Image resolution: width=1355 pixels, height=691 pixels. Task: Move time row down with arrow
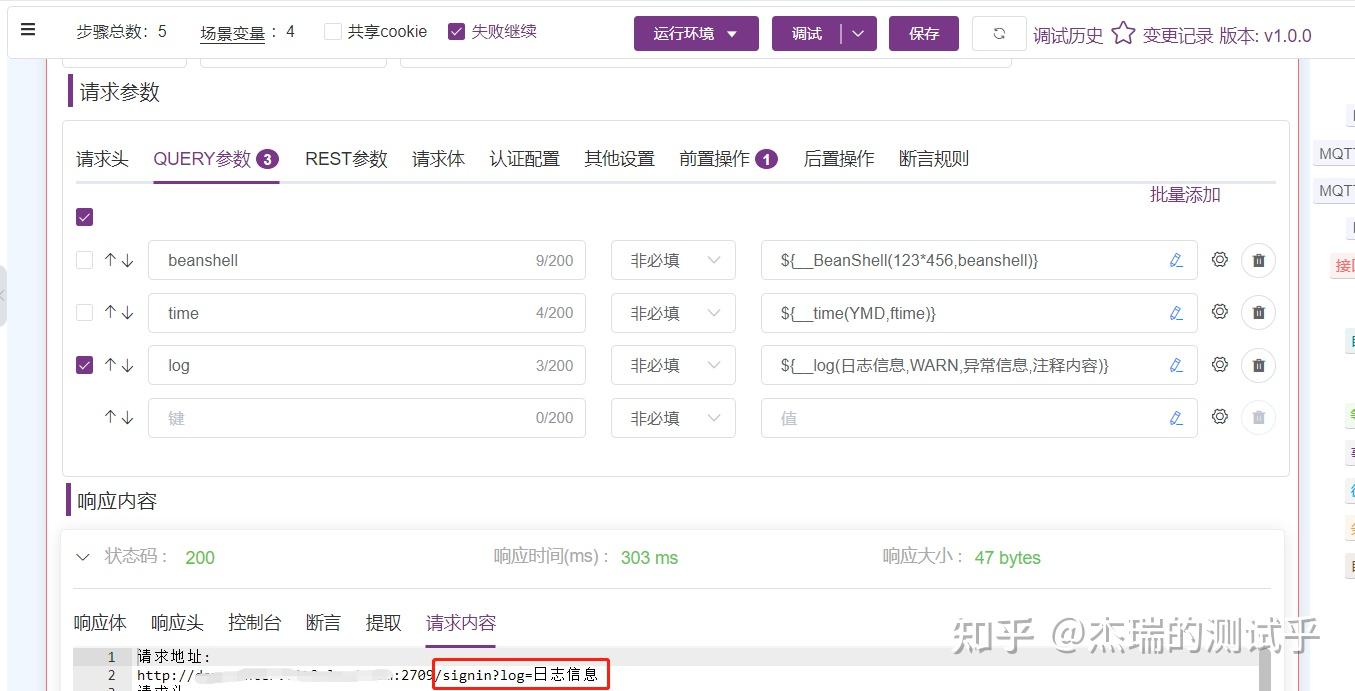tap(127, 313)
